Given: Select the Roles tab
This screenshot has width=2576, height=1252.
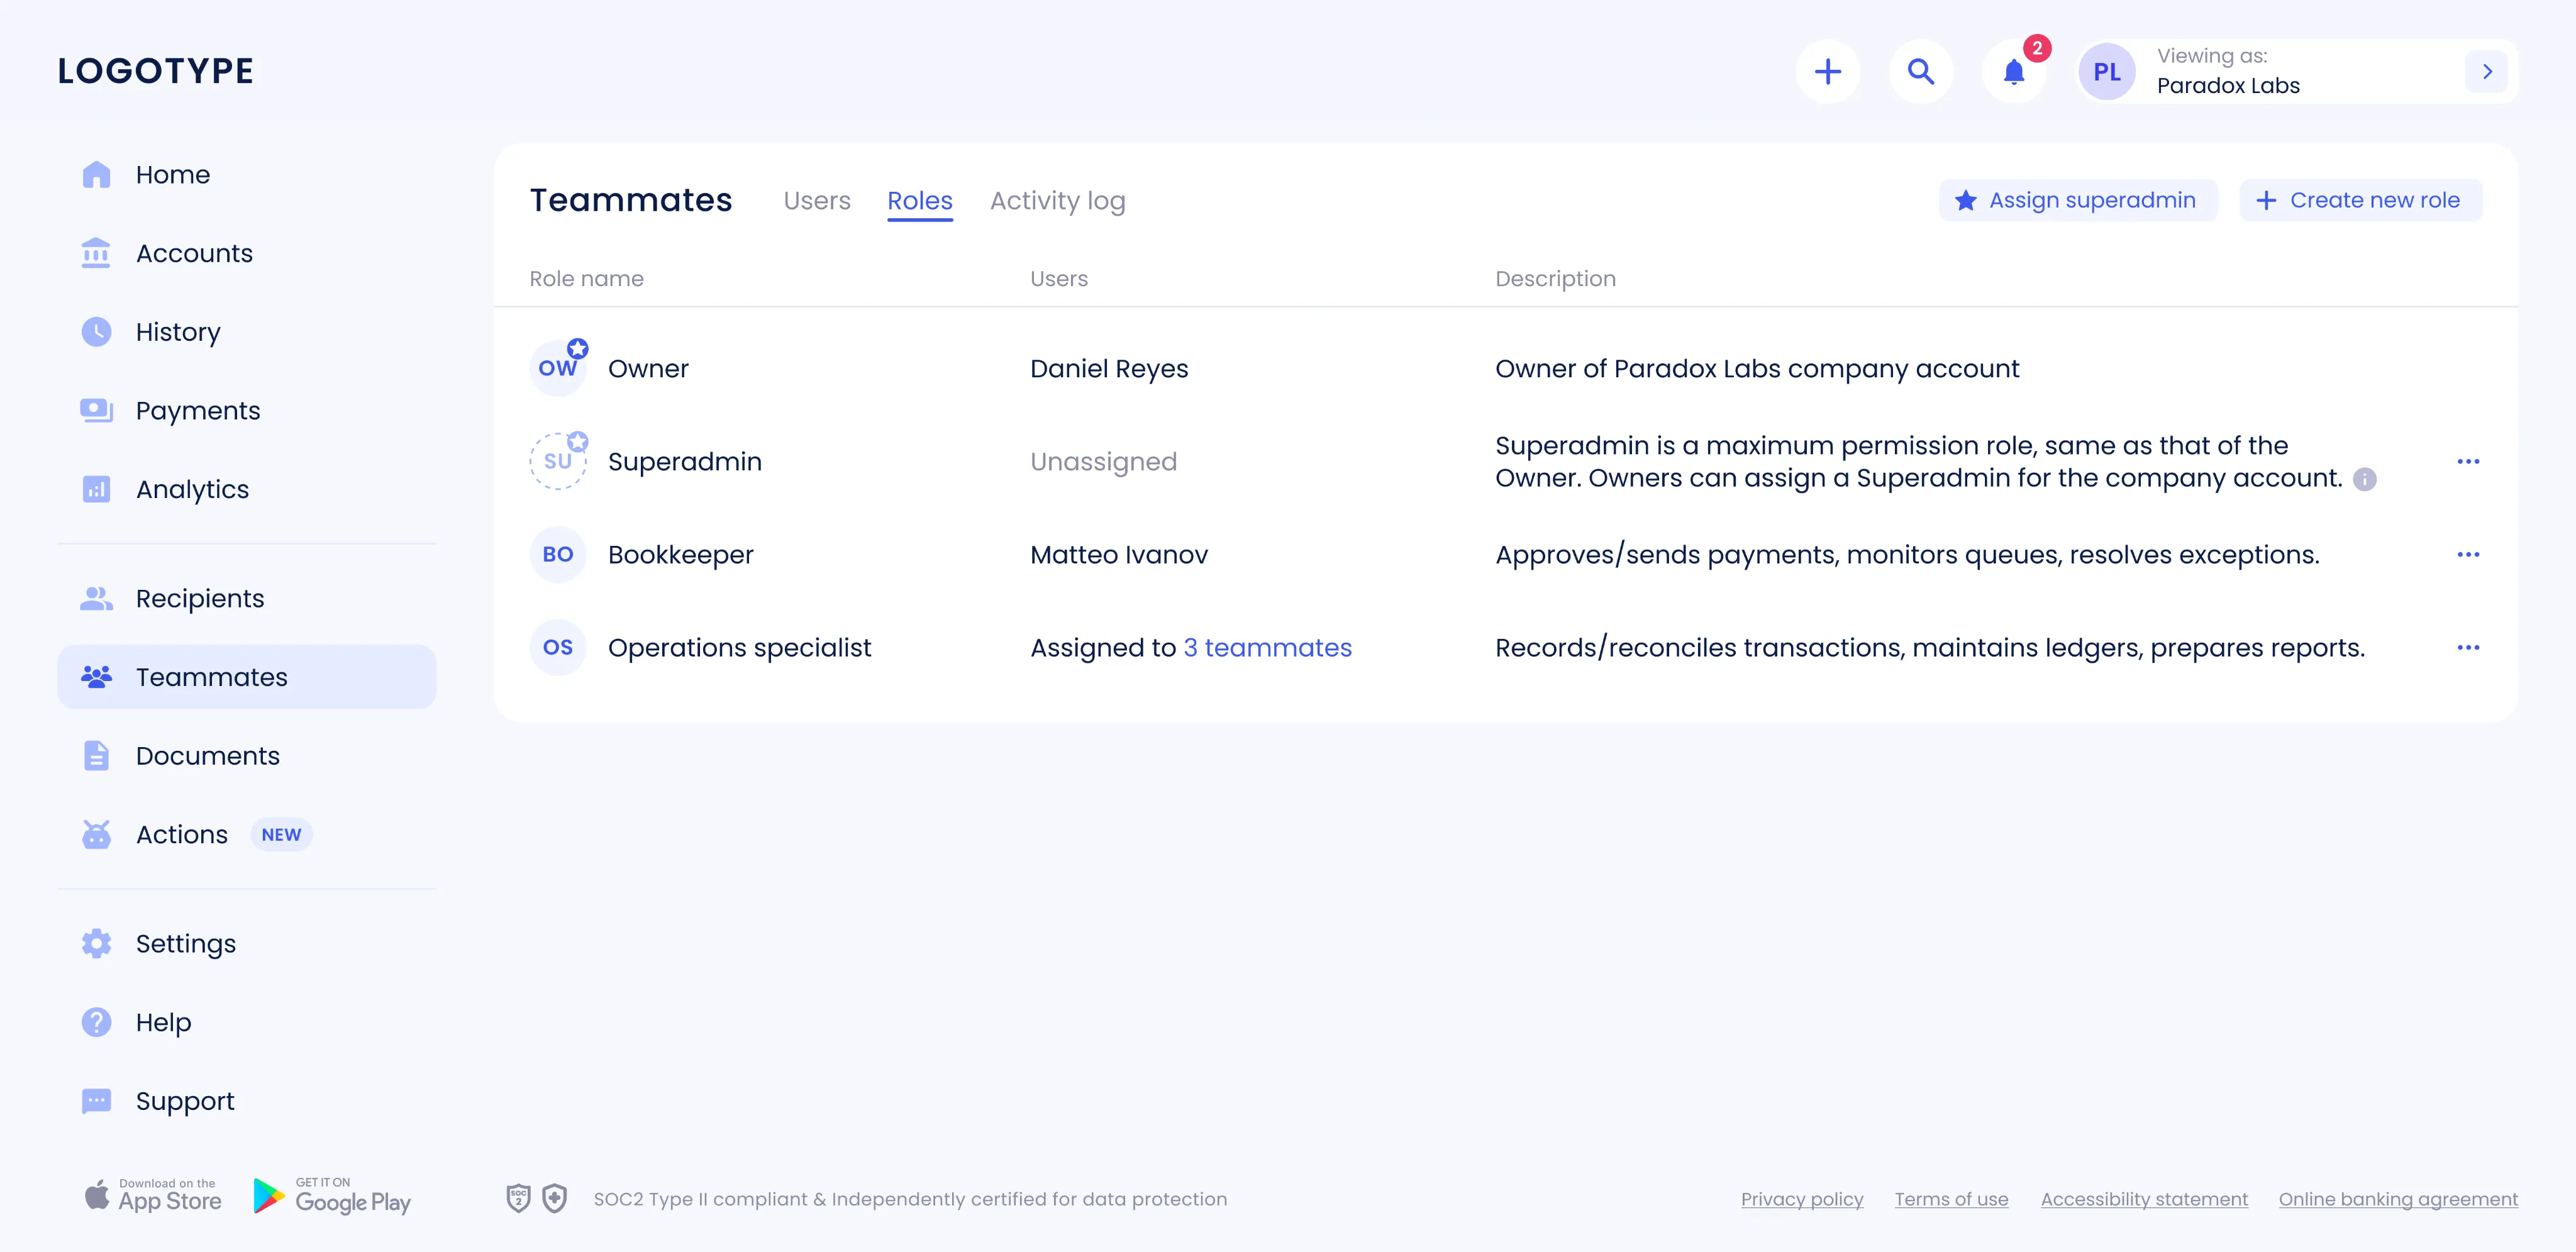Looking at the screenshot, I should (920, 201).
